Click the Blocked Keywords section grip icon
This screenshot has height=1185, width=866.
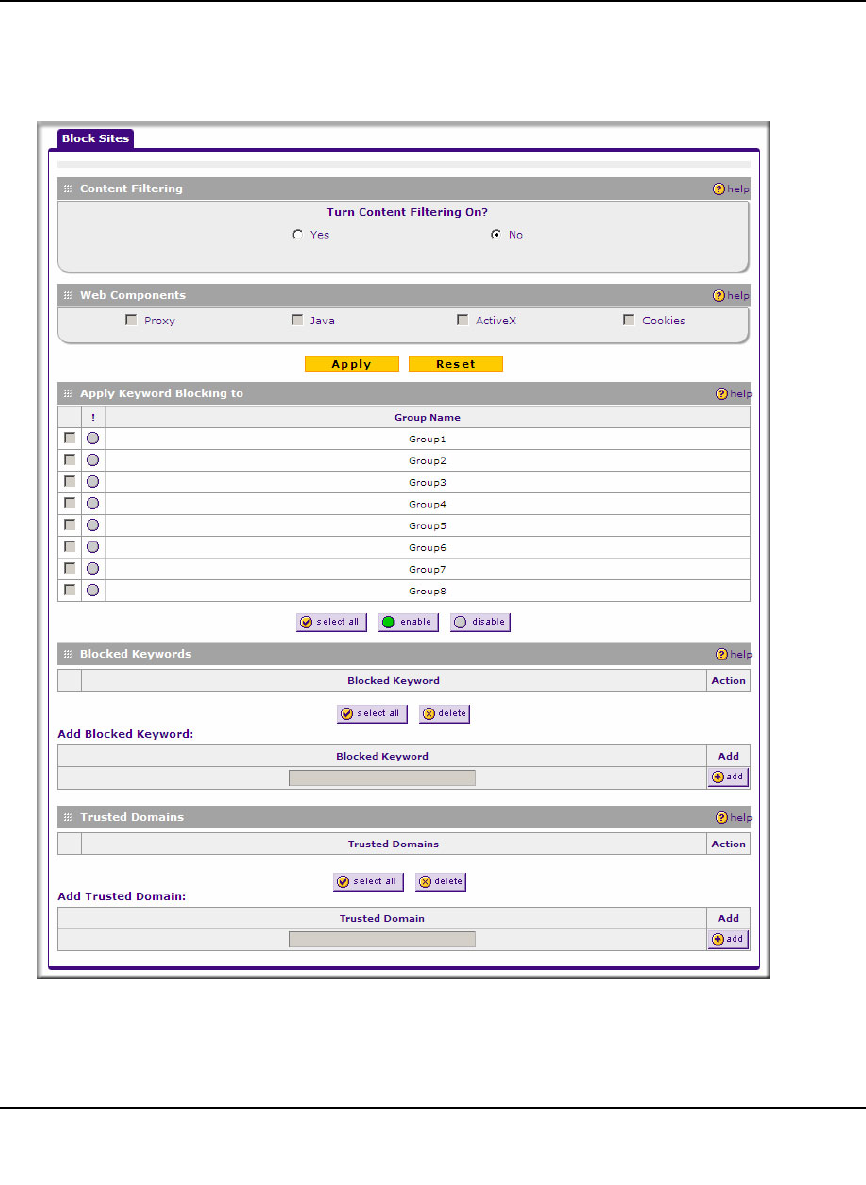(68, 654)
